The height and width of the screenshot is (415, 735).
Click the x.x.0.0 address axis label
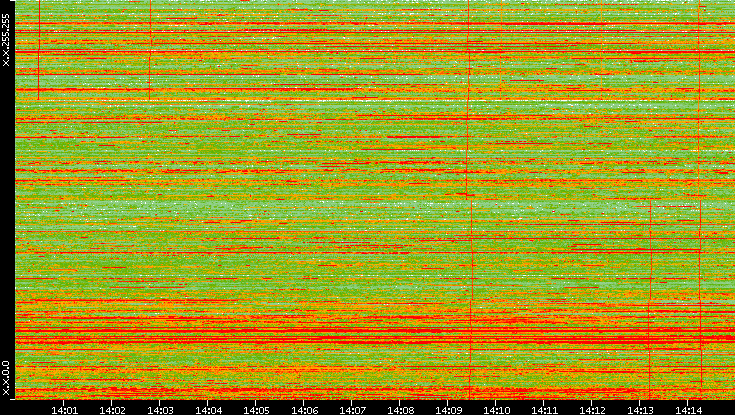coord(6,379)
